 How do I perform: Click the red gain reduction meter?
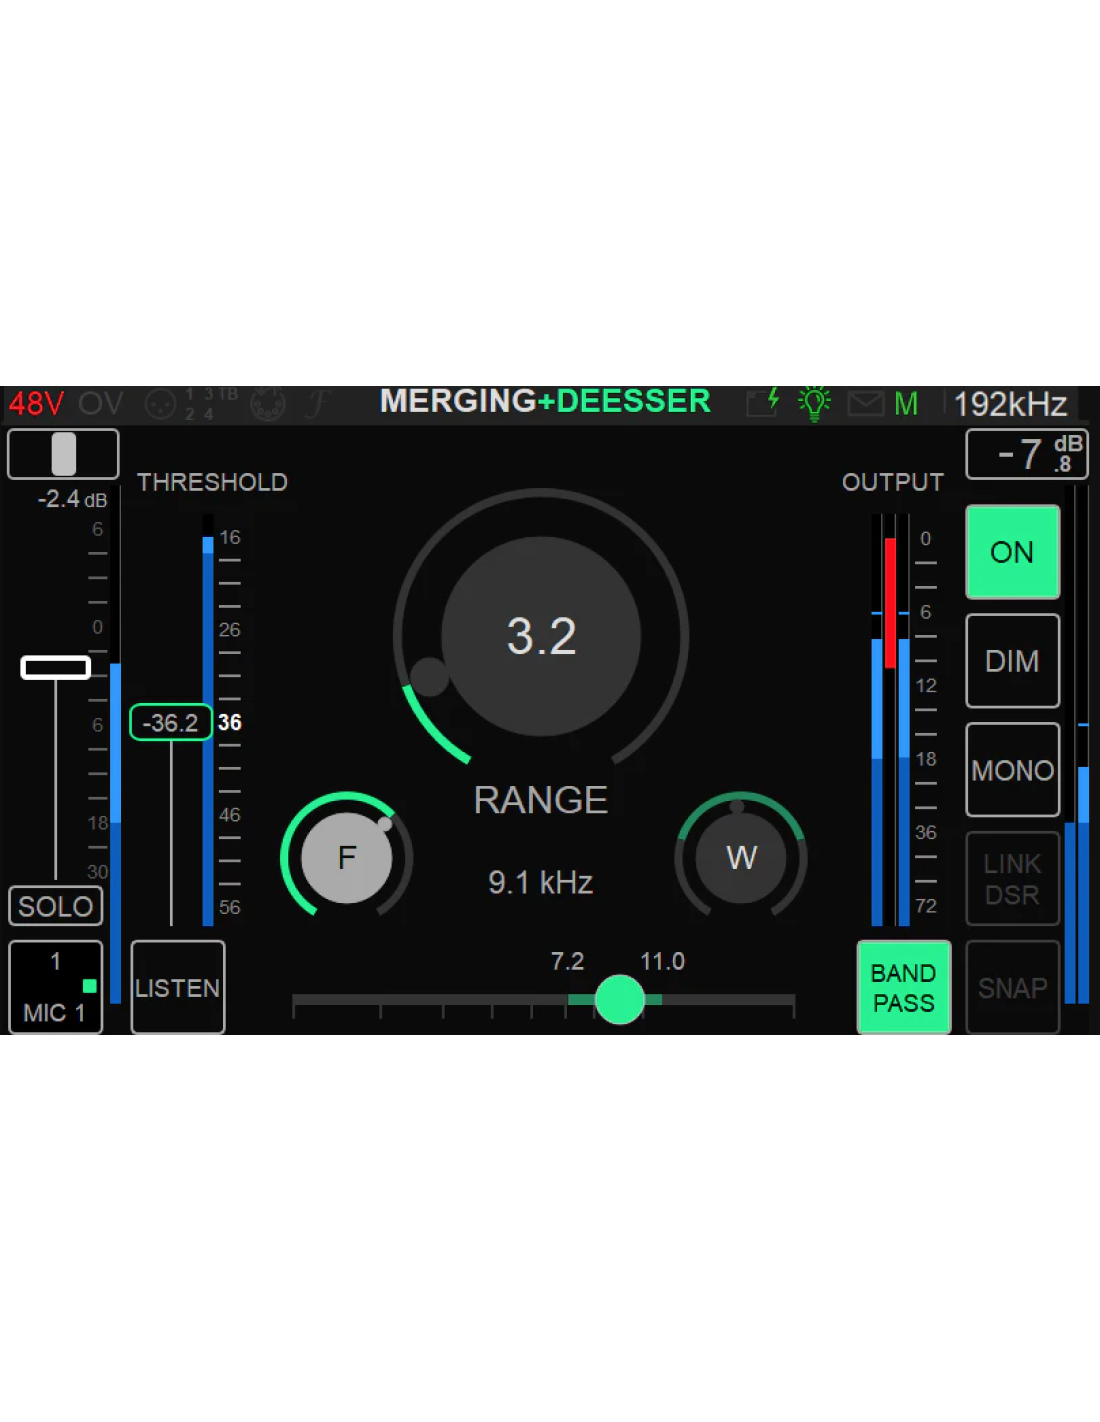(x=890, y=602)
